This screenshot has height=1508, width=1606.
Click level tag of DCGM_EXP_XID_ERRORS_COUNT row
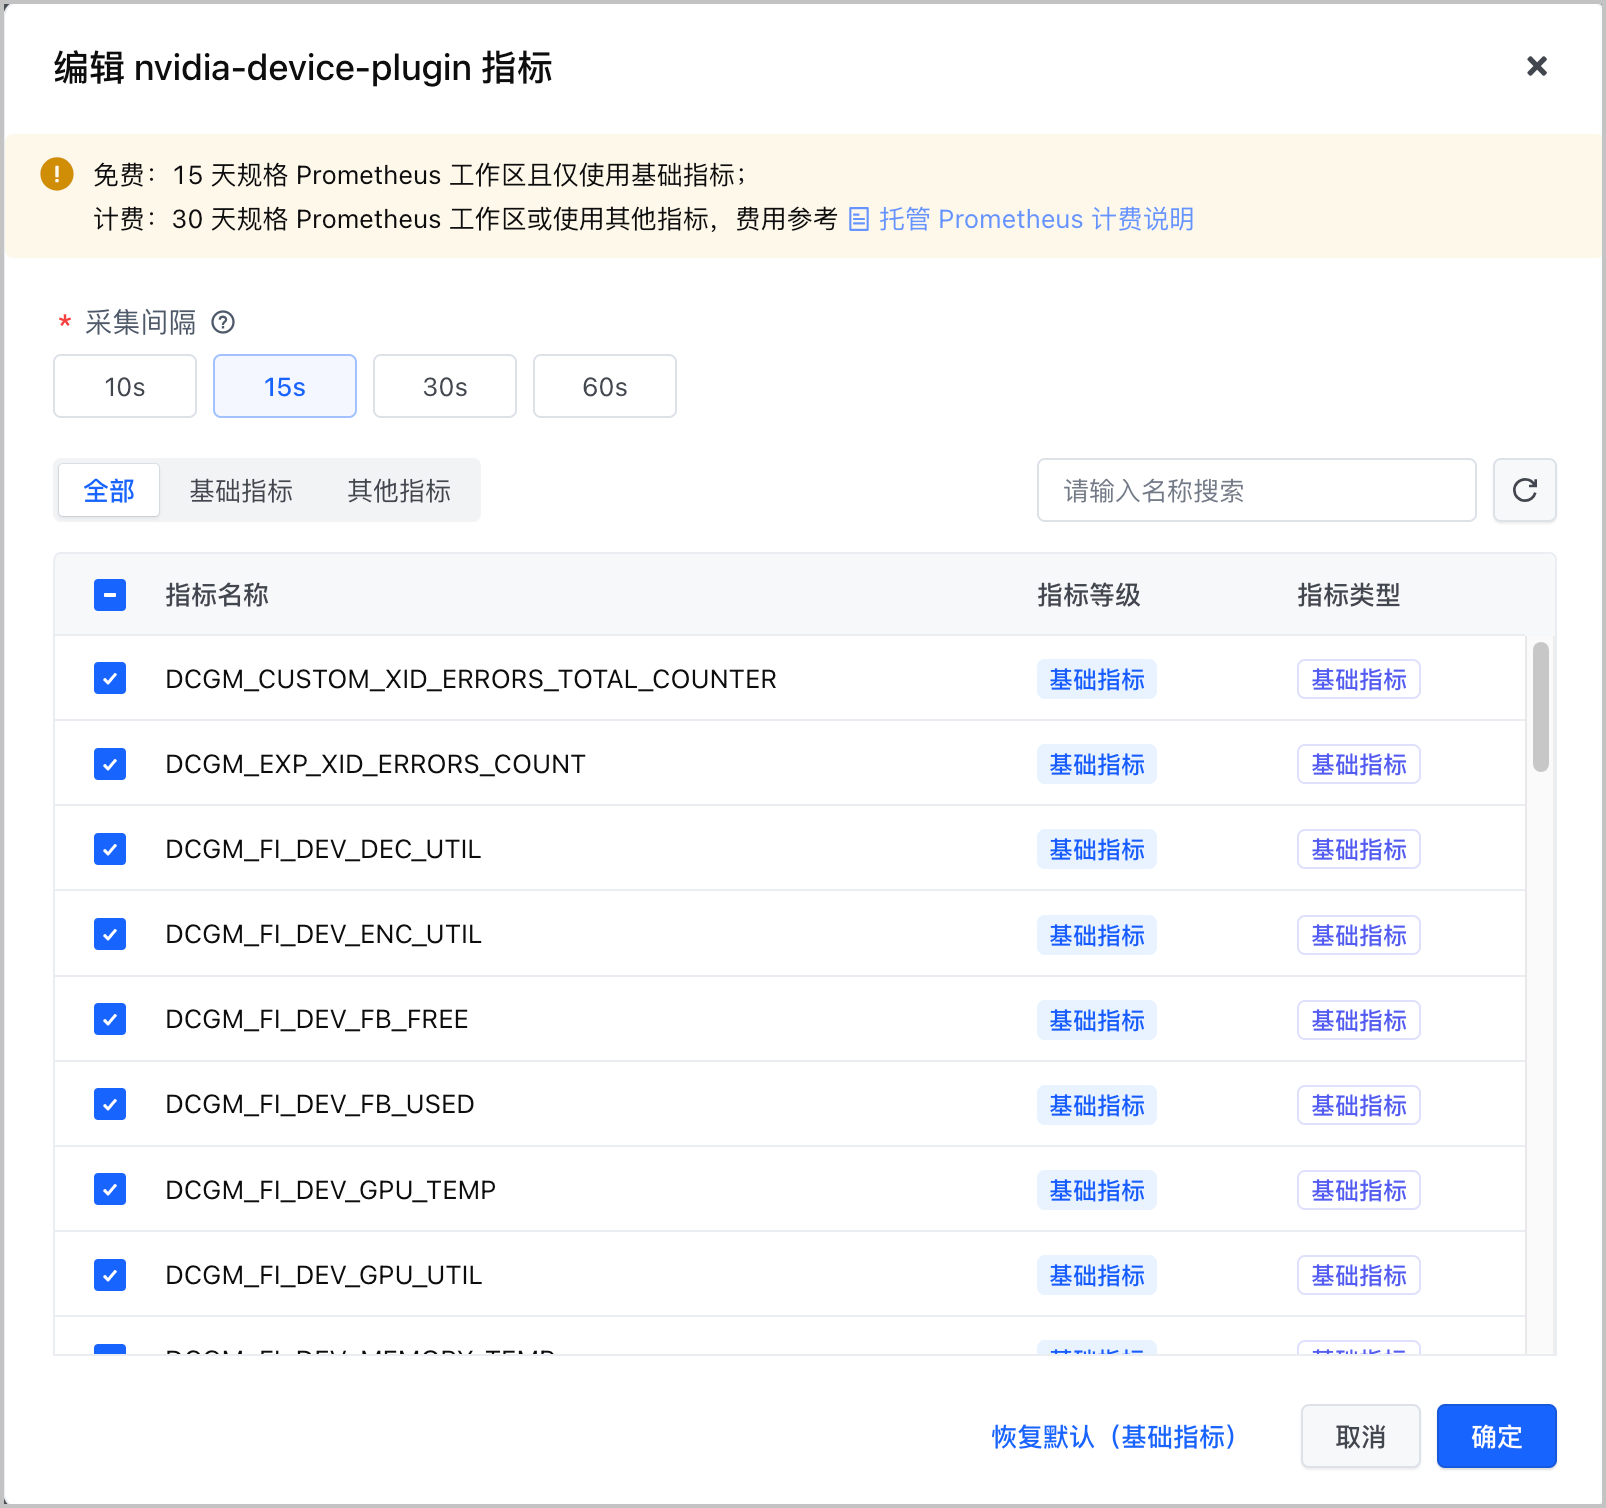(1097, 764)
